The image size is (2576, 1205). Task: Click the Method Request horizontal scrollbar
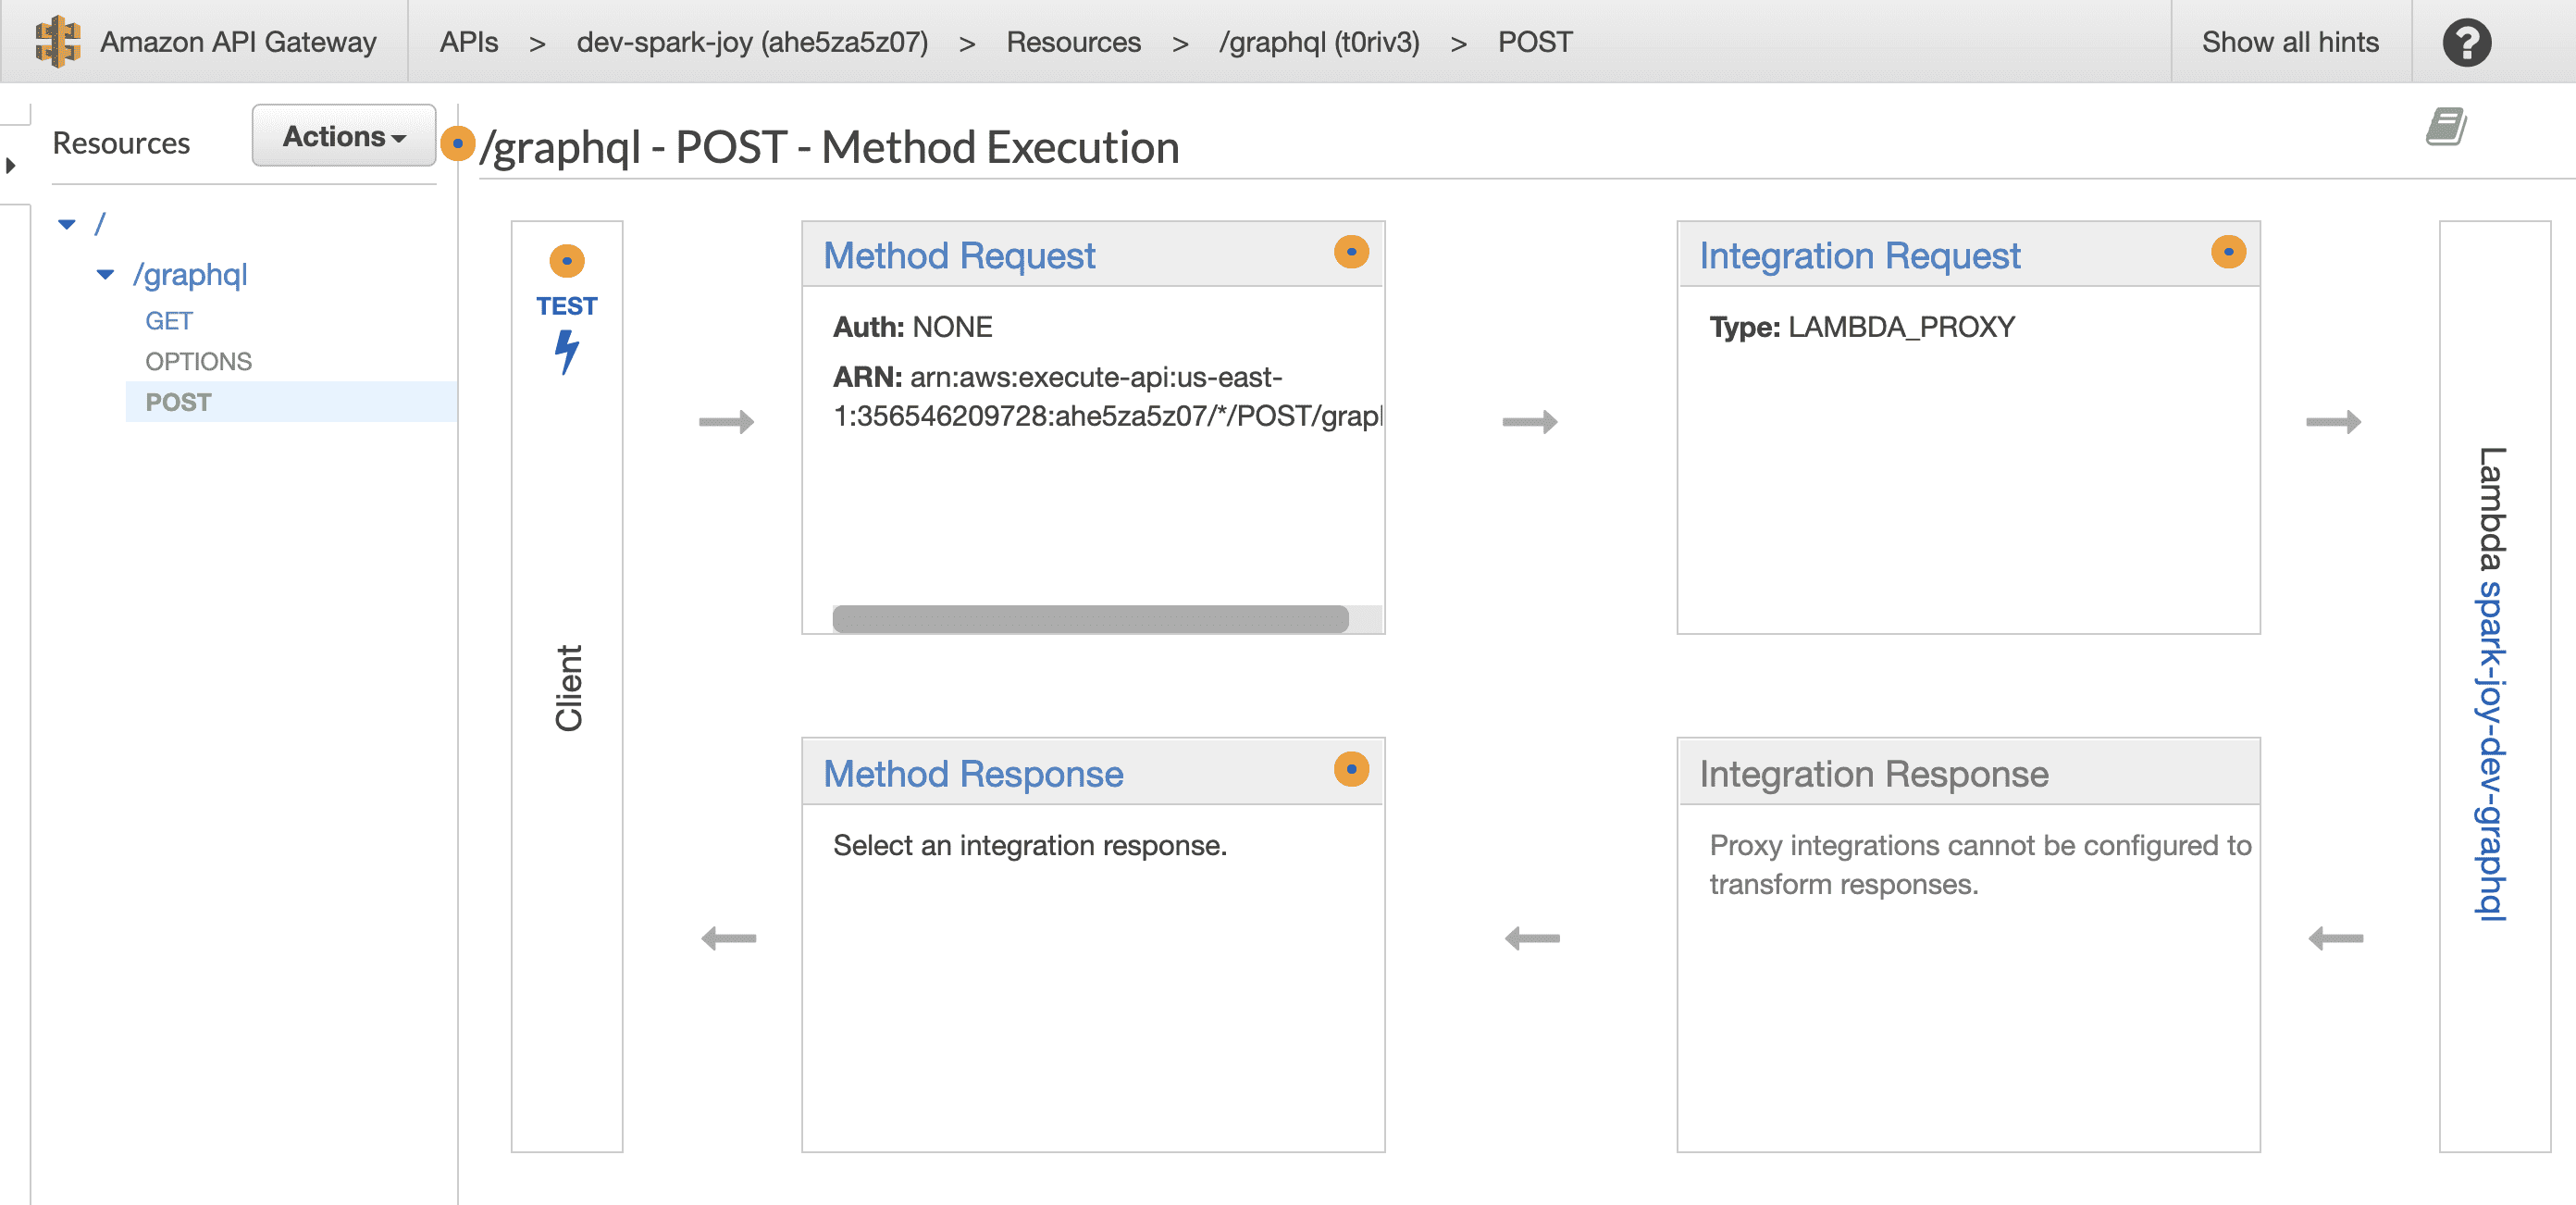coord(1089,619)
